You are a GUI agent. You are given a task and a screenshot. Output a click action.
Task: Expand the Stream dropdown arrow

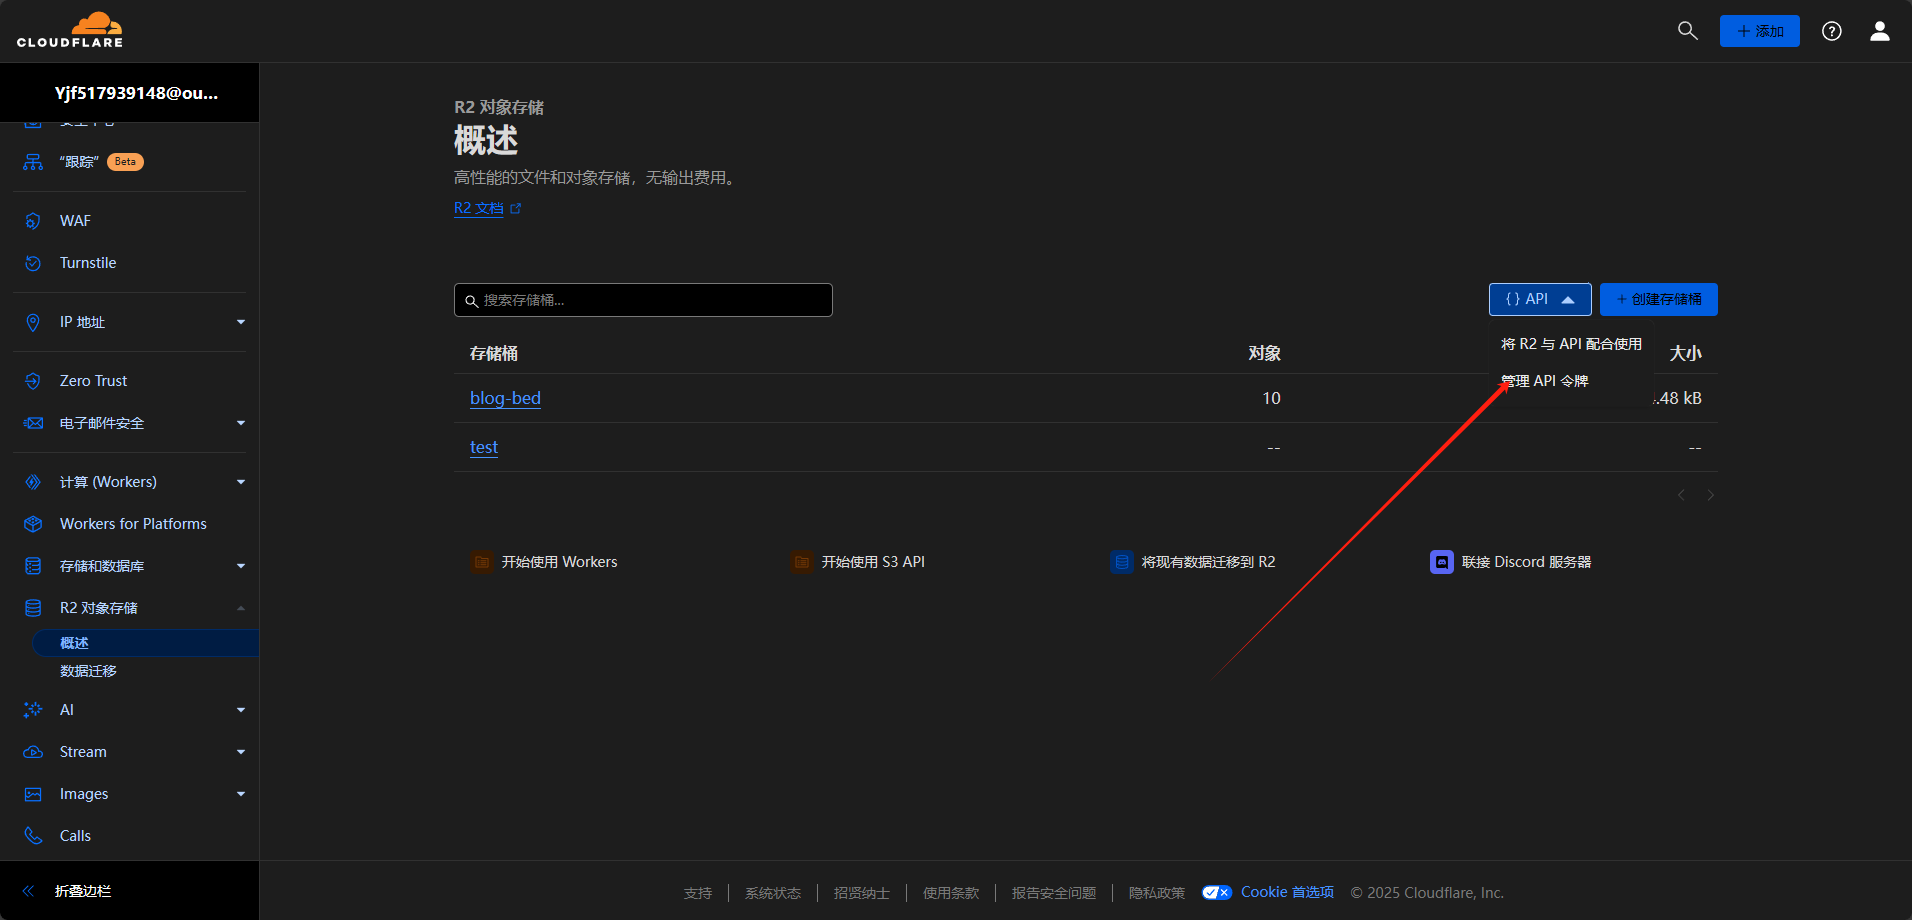tap(241, 752)
